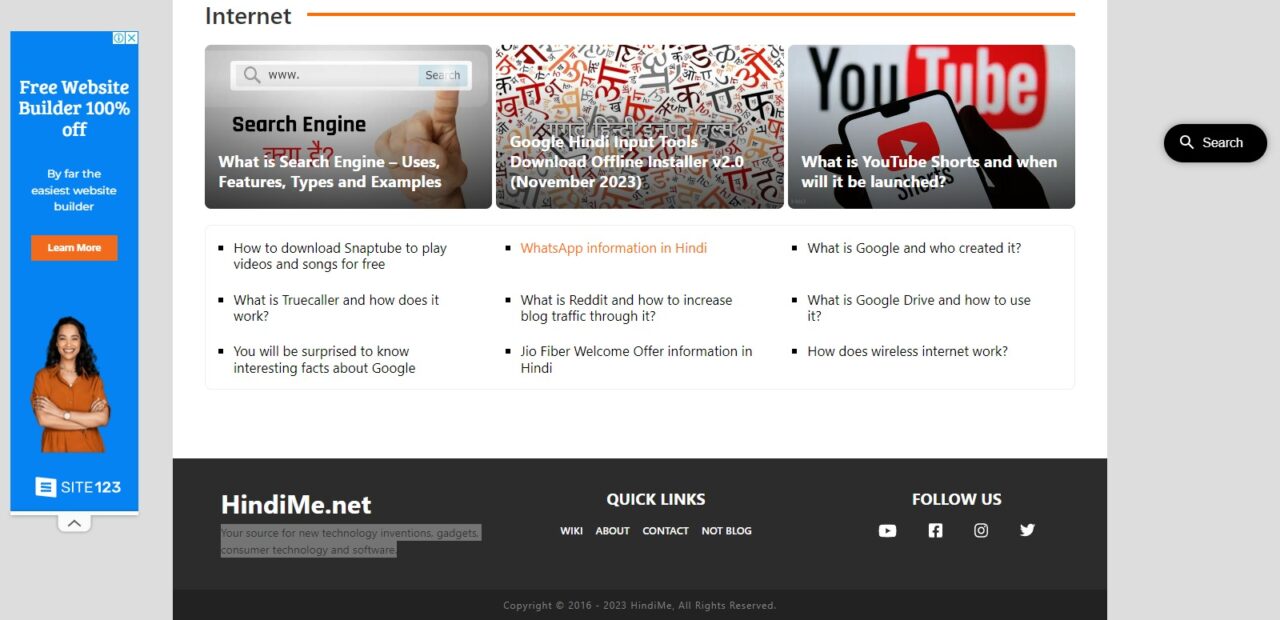This screenshot has height=620, width=1280.
Task: Click the magnifier icon in Search pill
Action: coord(1187,143)
